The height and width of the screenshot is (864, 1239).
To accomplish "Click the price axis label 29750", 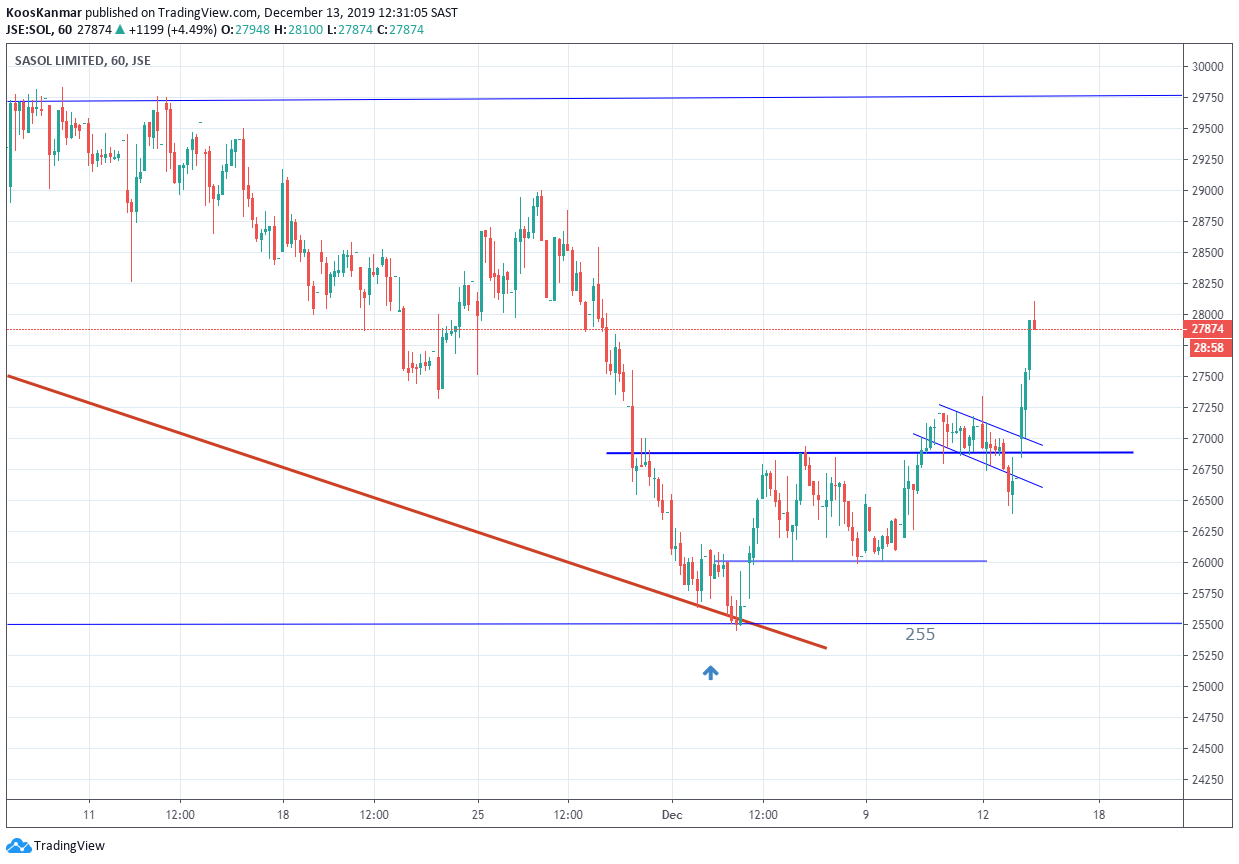I will click(x=1208, y=98).
